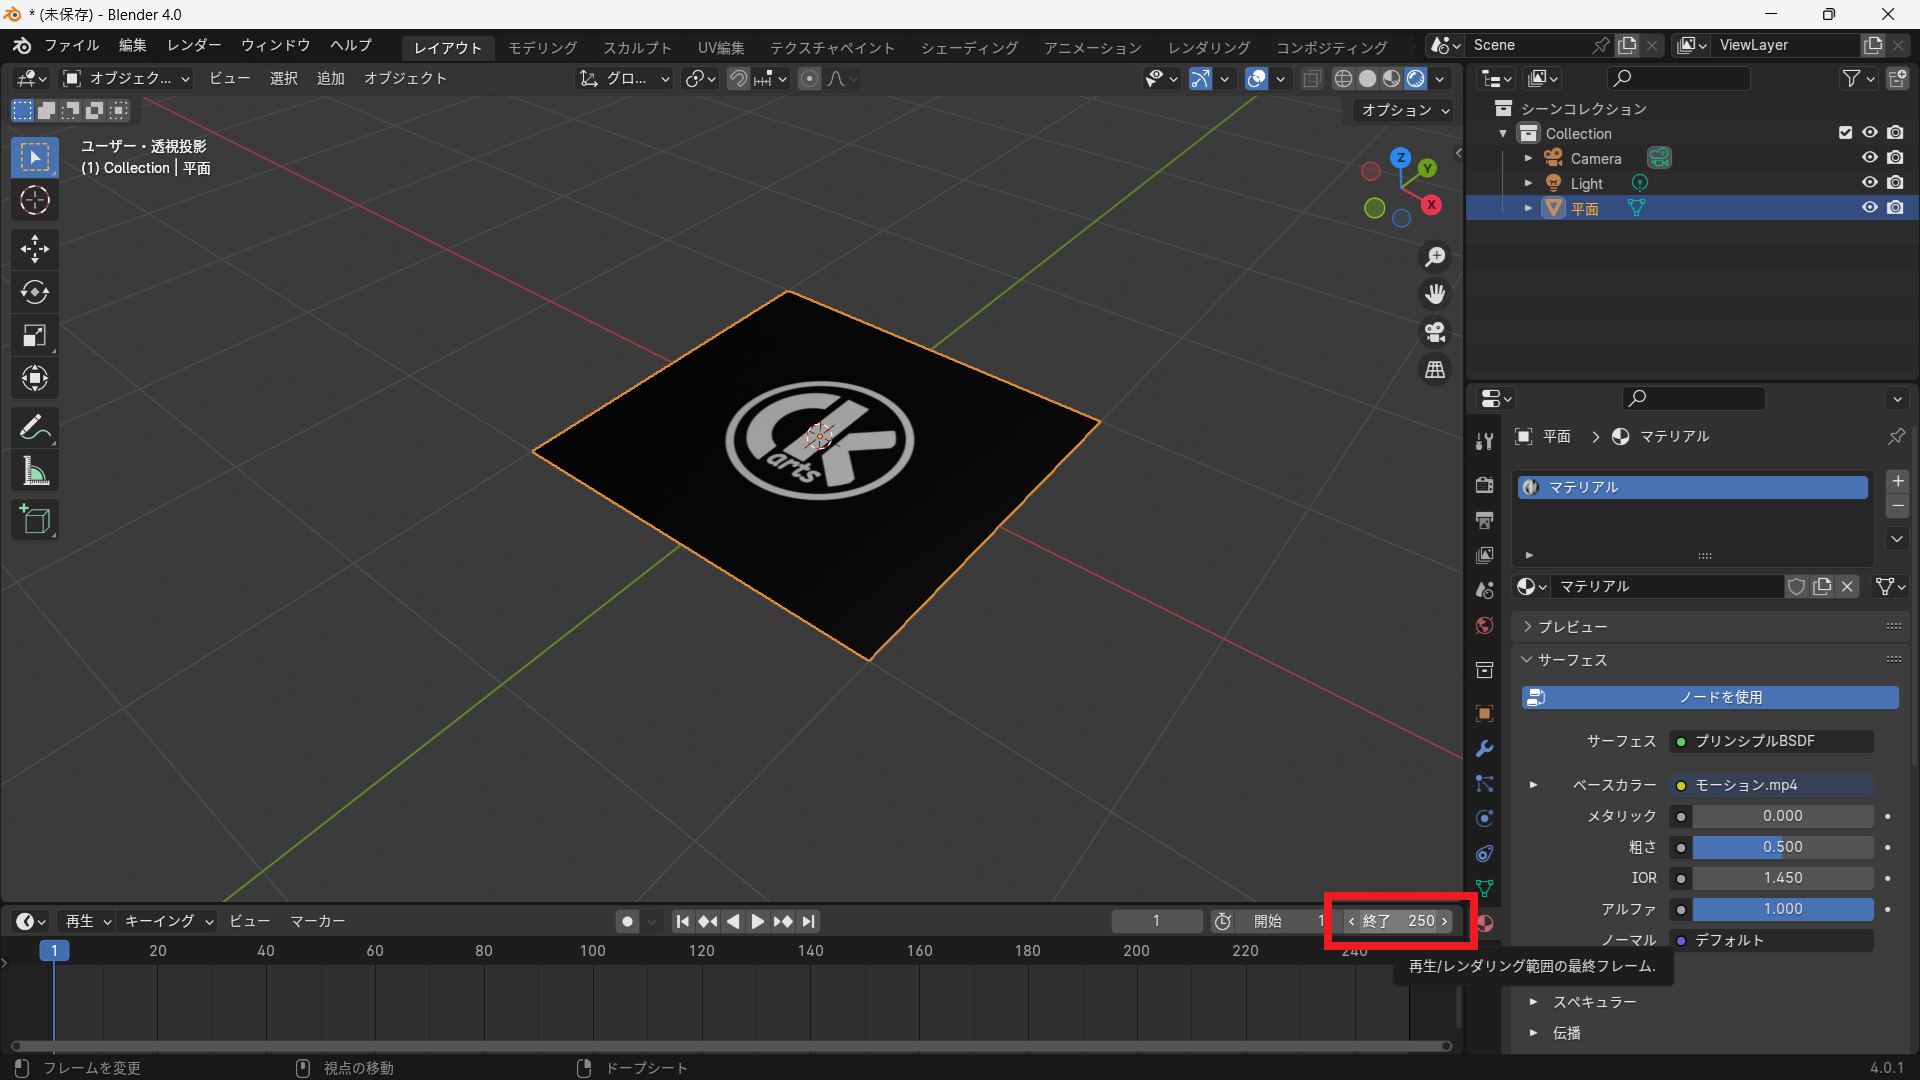Toggle camera view in viewport
The height and width of the screenshot is (1080, 1920).
(x=1435, y=332)
